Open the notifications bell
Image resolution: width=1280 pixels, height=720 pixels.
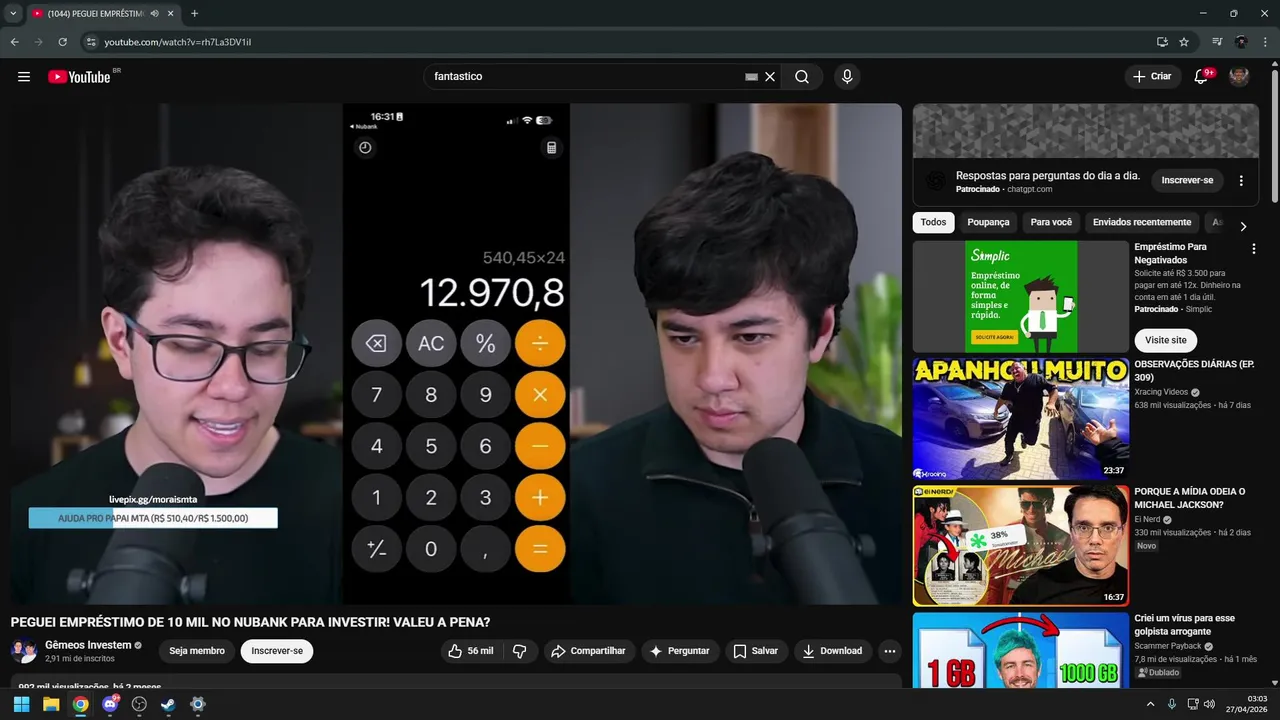pos(1201,77)
